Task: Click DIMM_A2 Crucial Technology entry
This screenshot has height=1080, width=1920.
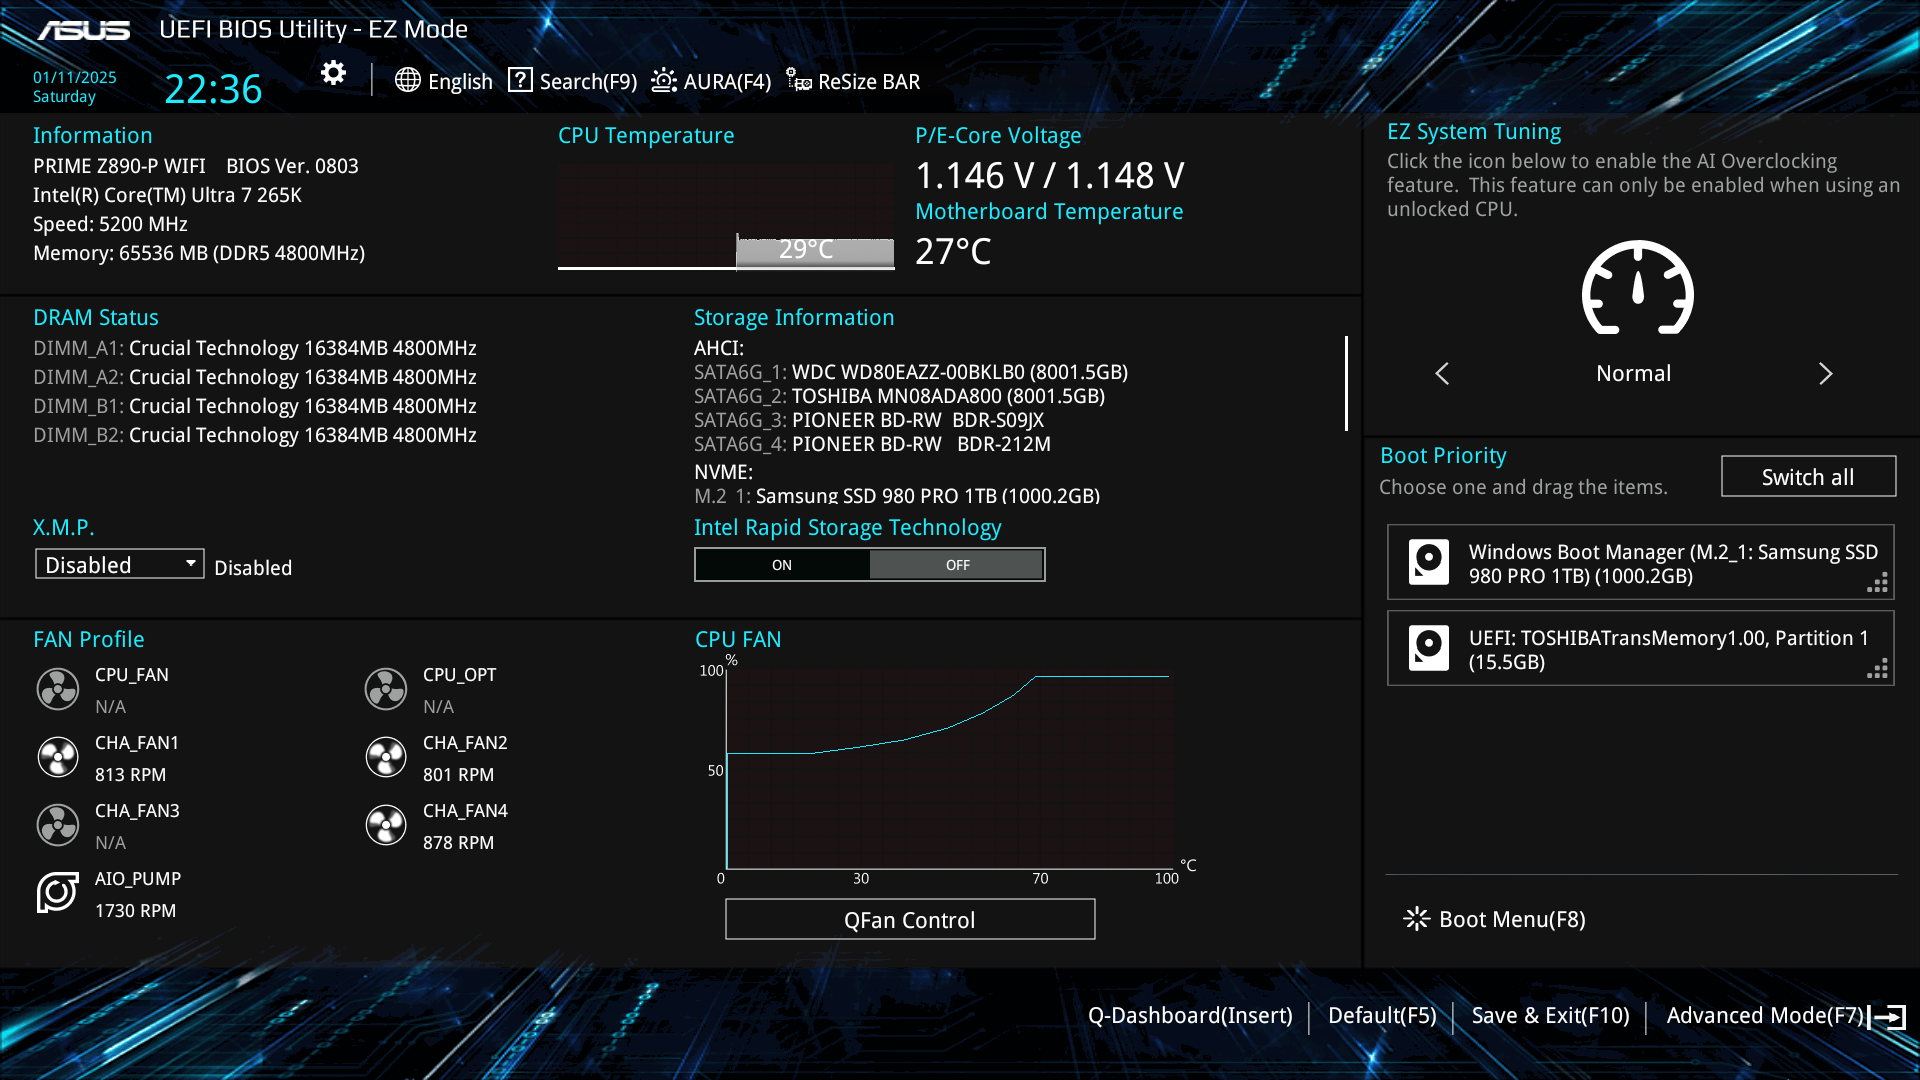Action: [x=255, y=377]
